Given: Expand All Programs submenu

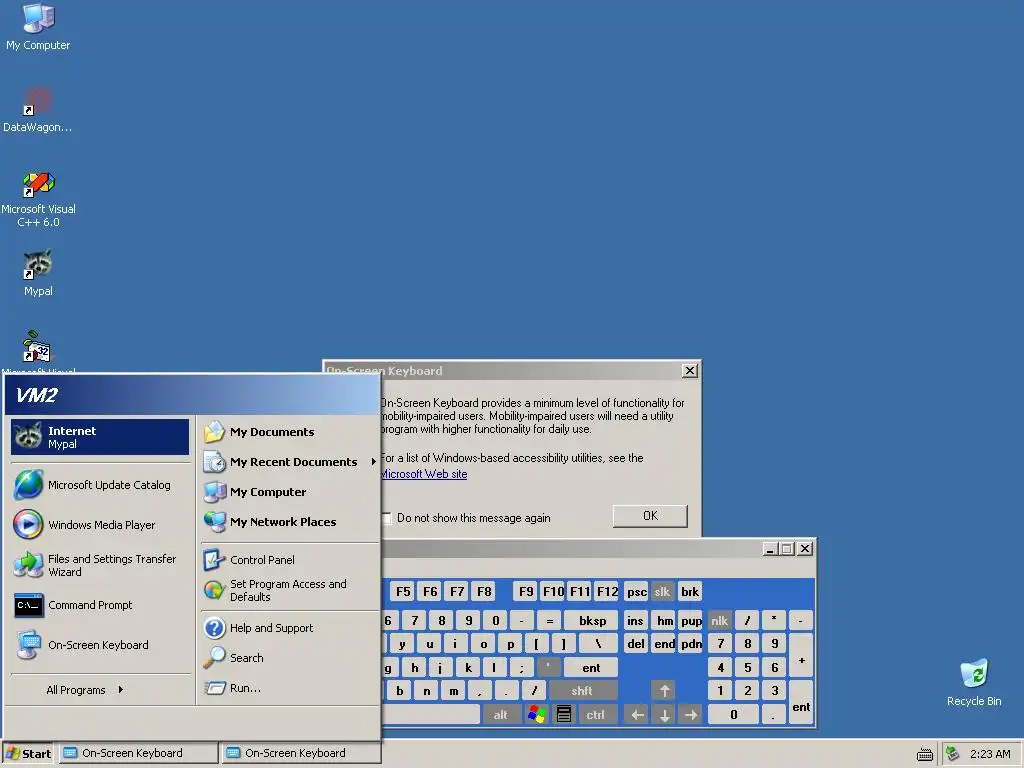Looking at the screenshot, I should [85, 690].
